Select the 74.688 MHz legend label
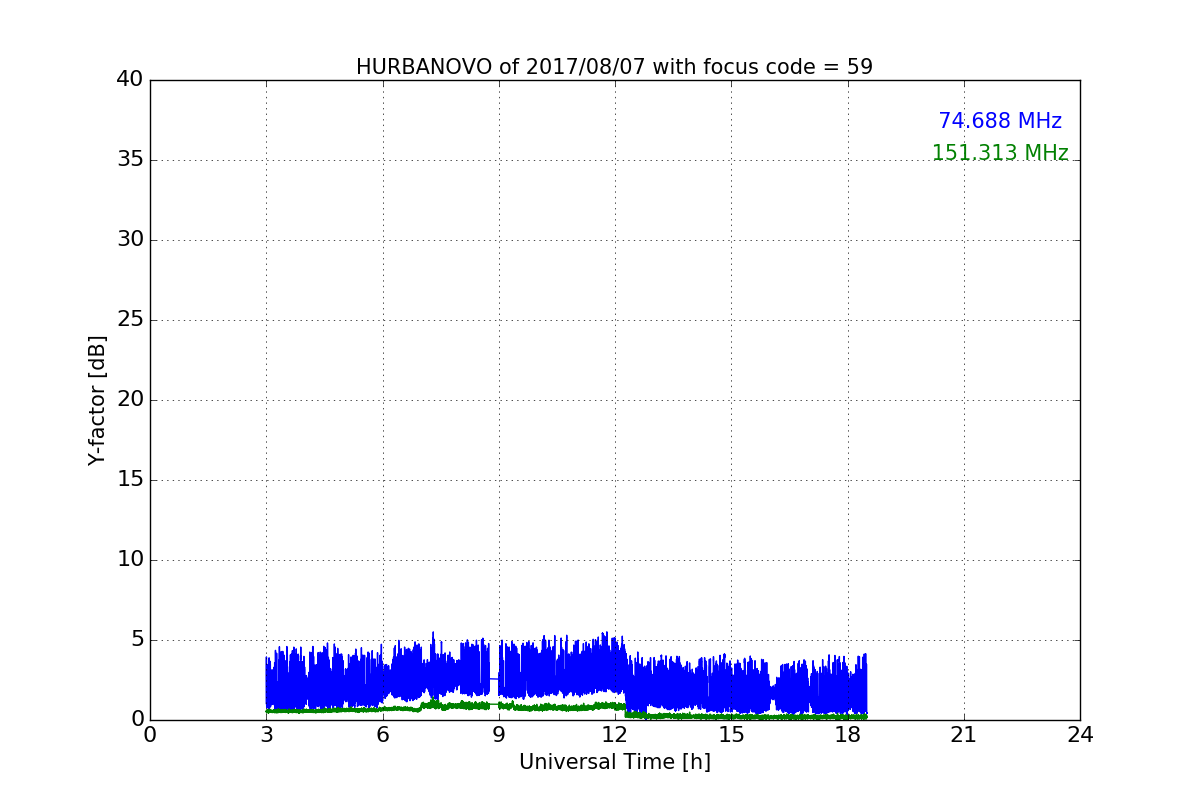Screen dimensions: 1200x800 tap(1000, 121)
